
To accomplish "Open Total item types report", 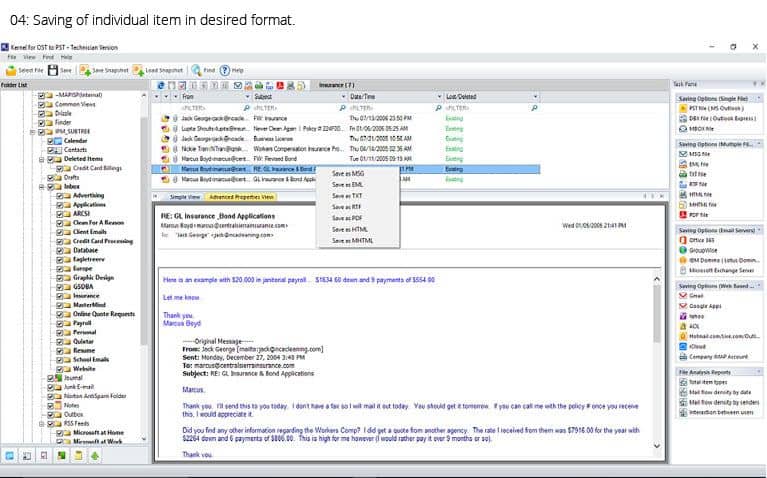I will (x=703, y=382).
